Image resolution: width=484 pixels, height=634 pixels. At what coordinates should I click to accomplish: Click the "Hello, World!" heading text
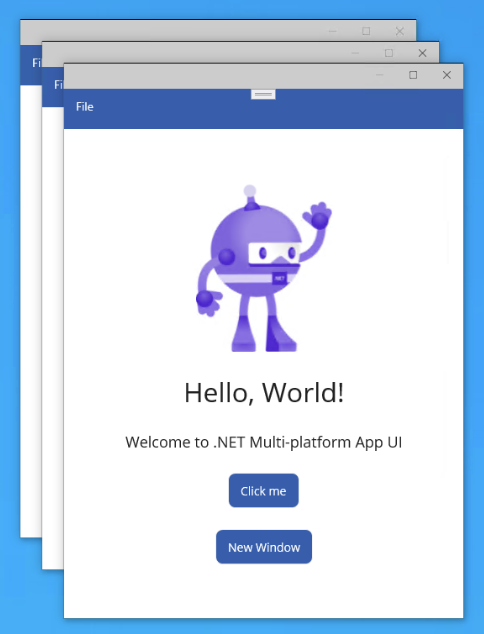(x=264, y=393)
